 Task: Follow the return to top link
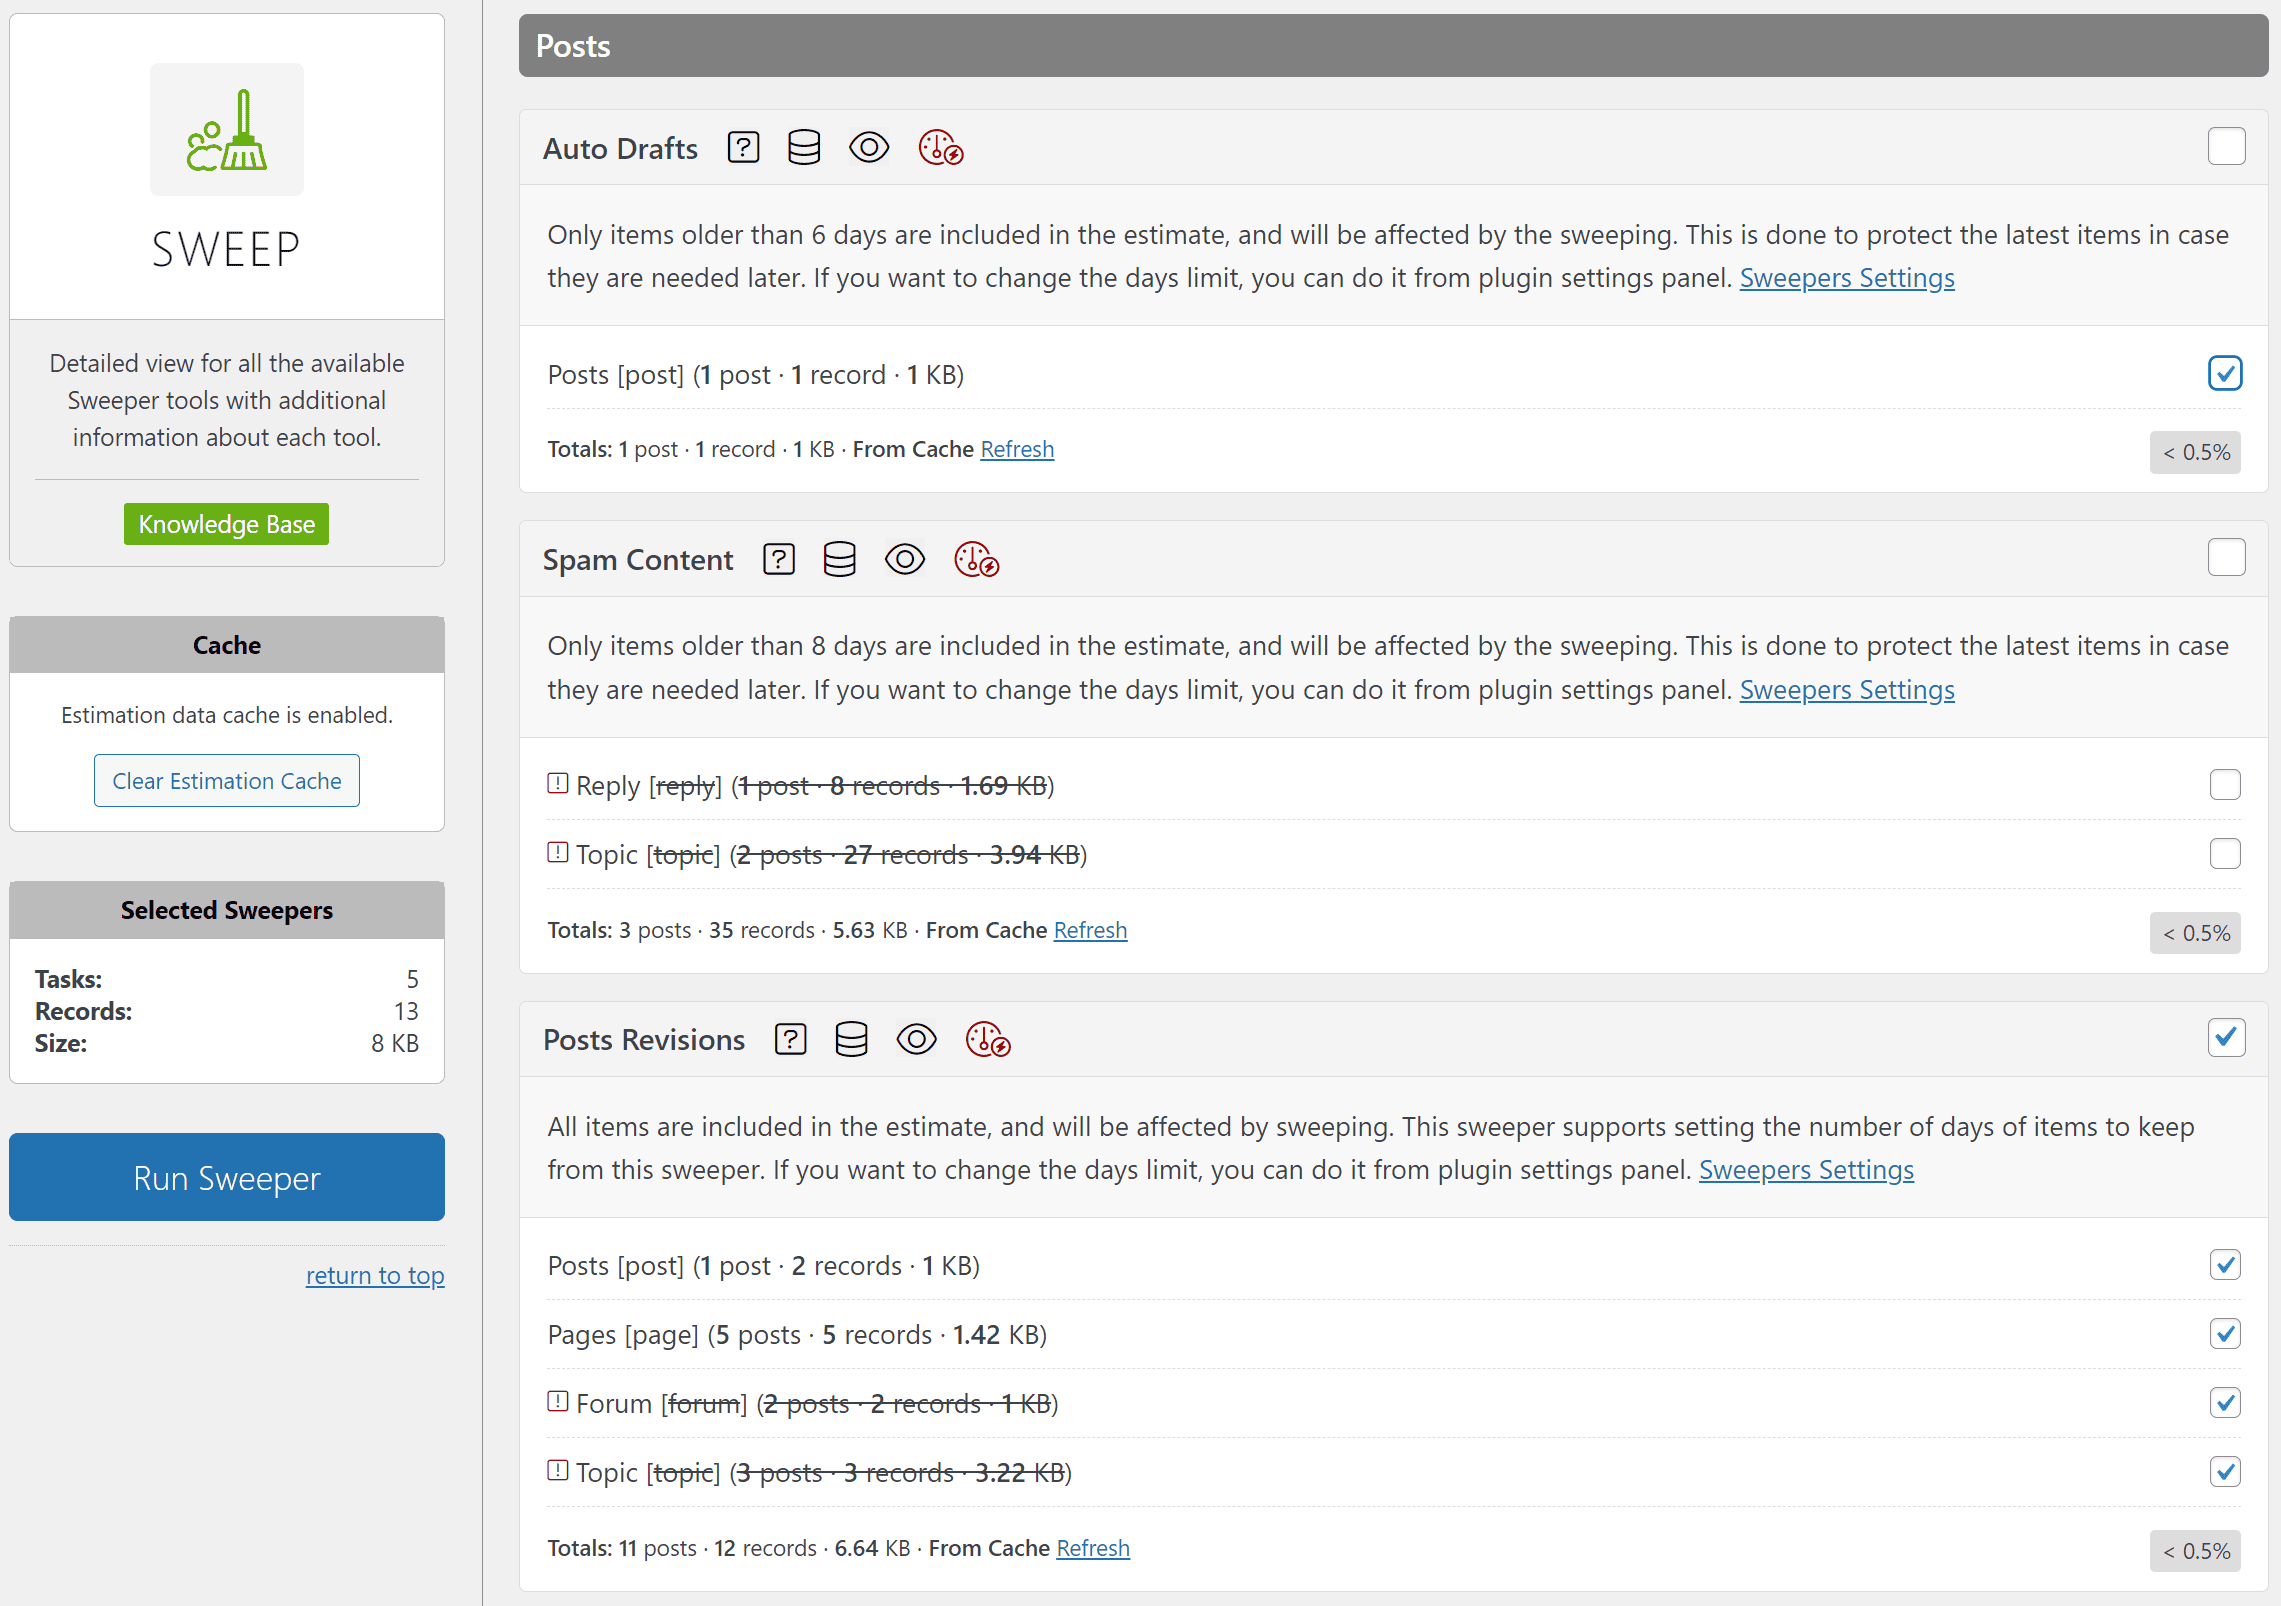(x=375, y=1276)
